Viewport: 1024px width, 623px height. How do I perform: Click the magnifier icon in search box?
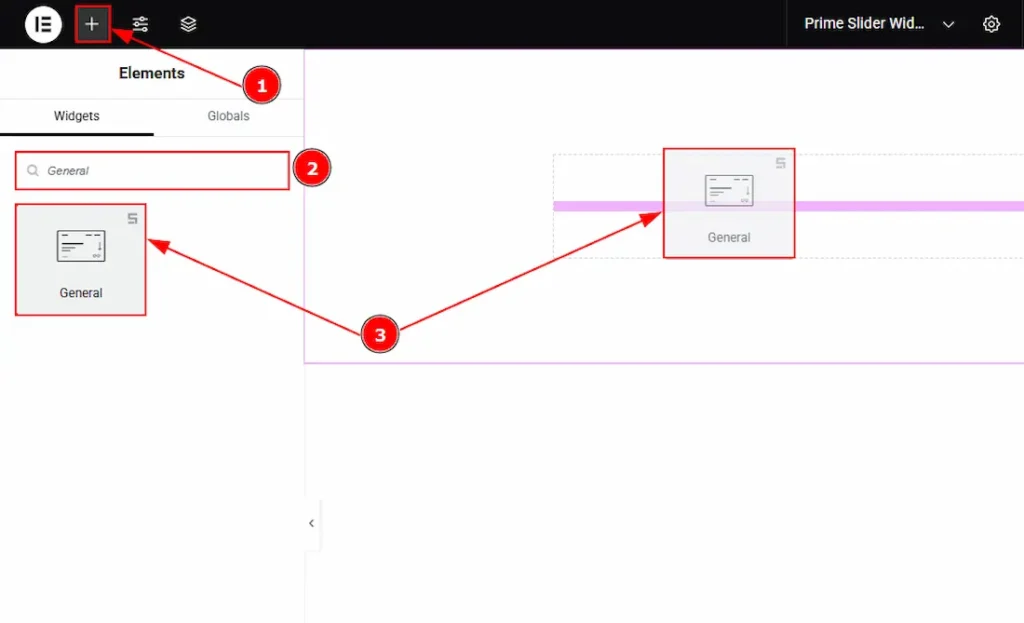pyautogui.click(x=33, y=171)
